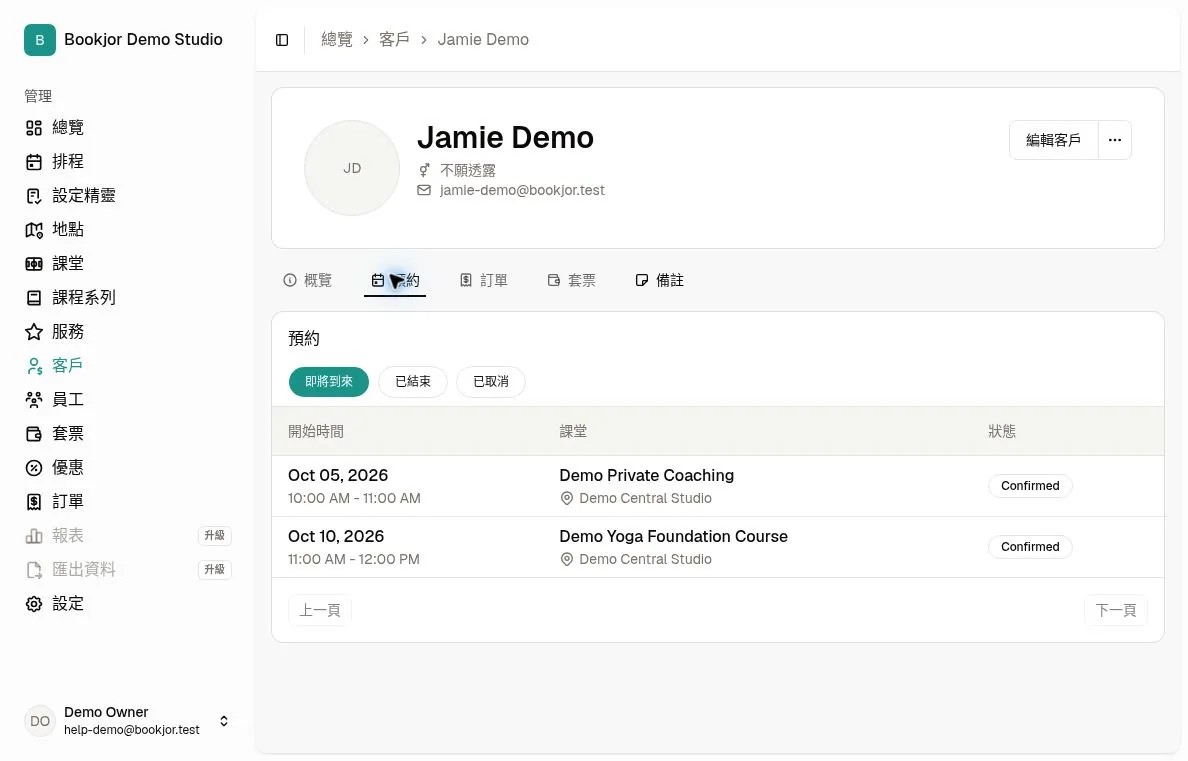Click the 套票 wallet icon in sidebar
Image resolution: width=1188 pixels, height=761 pixels.
[33, 434]
